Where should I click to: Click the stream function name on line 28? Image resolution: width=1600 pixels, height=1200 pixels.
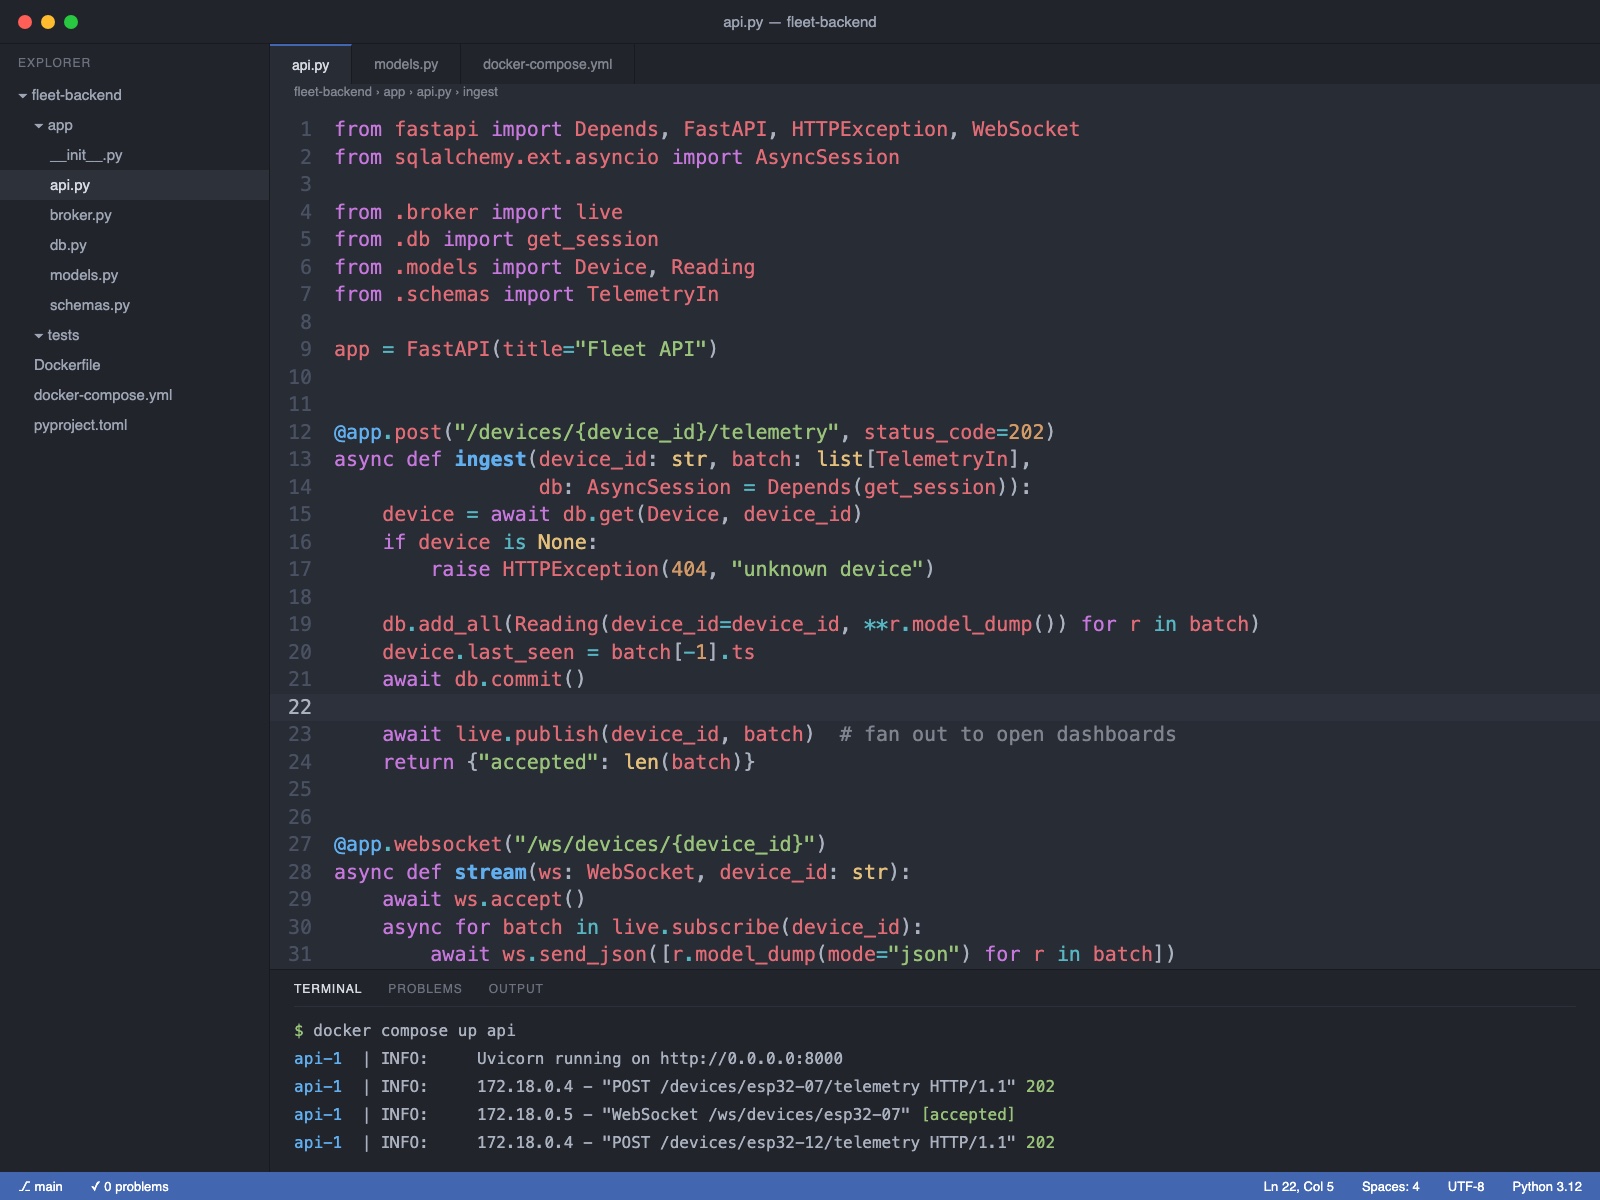coord(490,872)
